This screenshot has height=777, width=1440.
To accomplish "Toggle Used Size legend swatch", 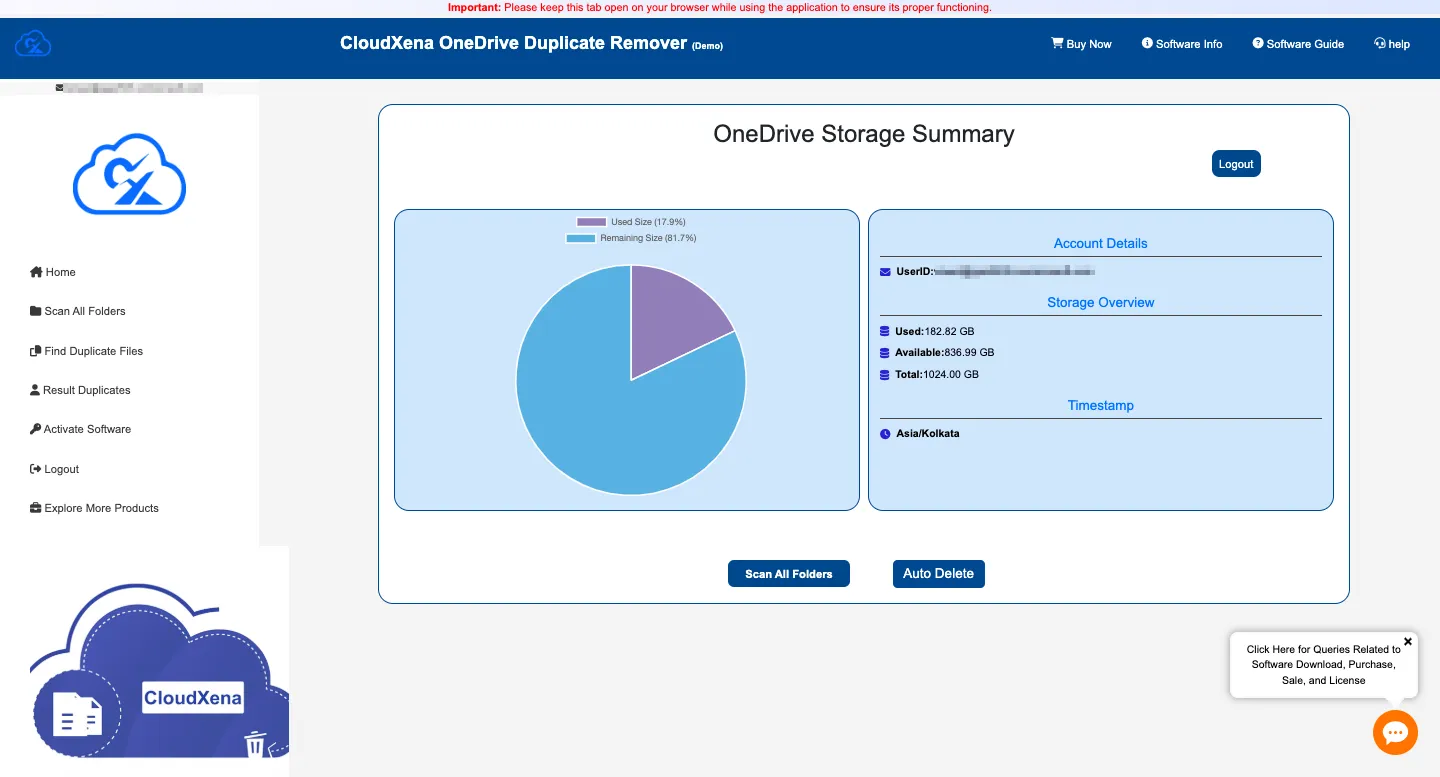I will [591, 222].
